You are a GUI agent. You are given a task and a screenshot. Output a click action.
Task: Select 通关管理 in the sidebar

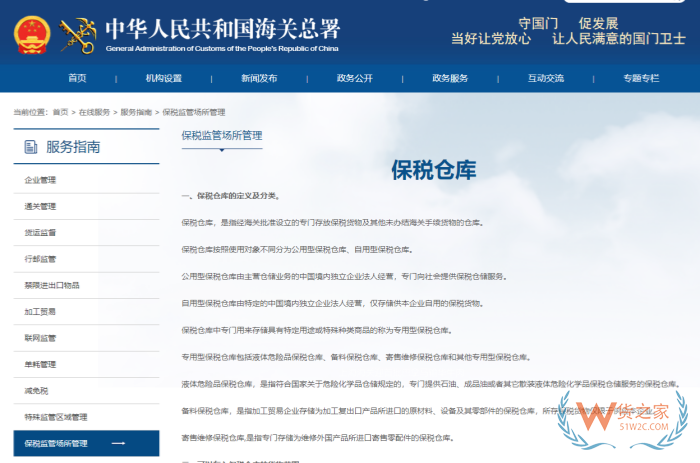(40, 206)
